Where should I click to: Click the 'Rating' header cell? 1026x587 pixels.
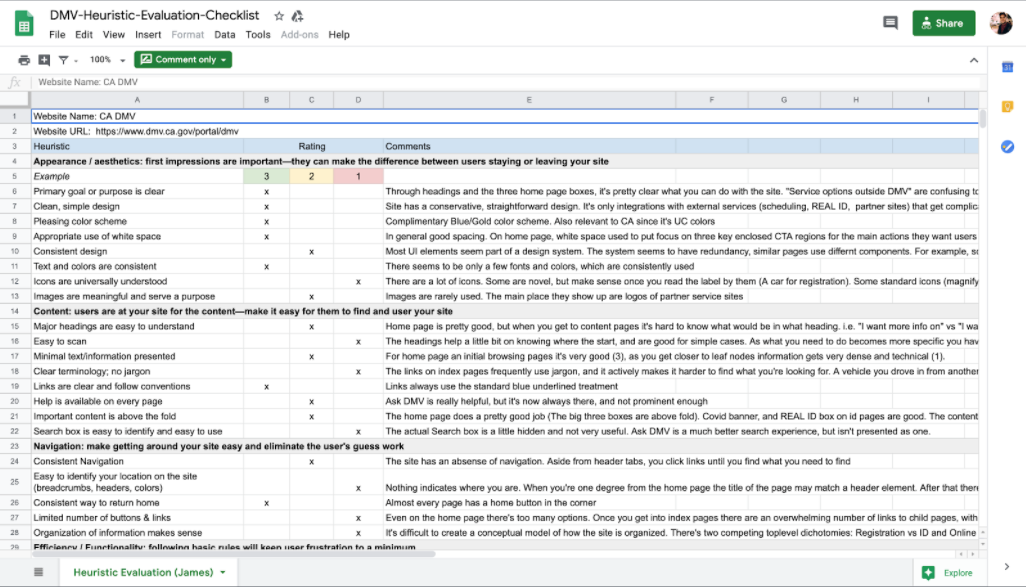pos(311,146)
